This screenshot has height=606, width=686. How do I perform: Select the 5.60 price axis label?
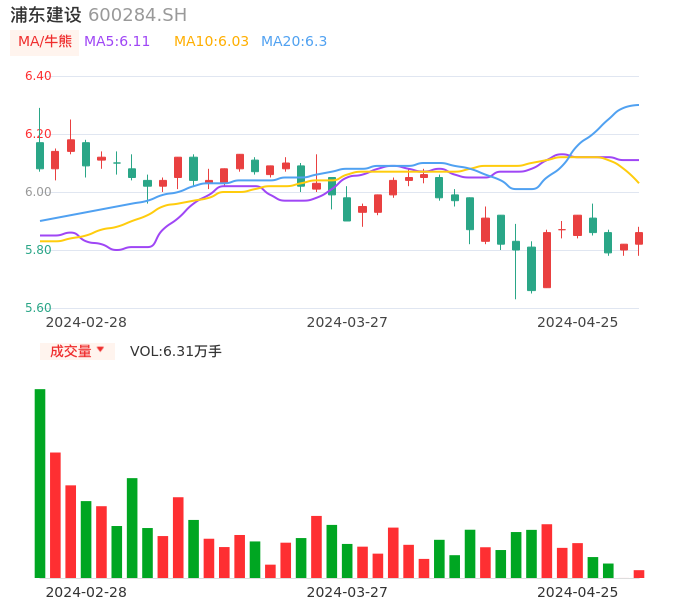(x=38, y=308)
